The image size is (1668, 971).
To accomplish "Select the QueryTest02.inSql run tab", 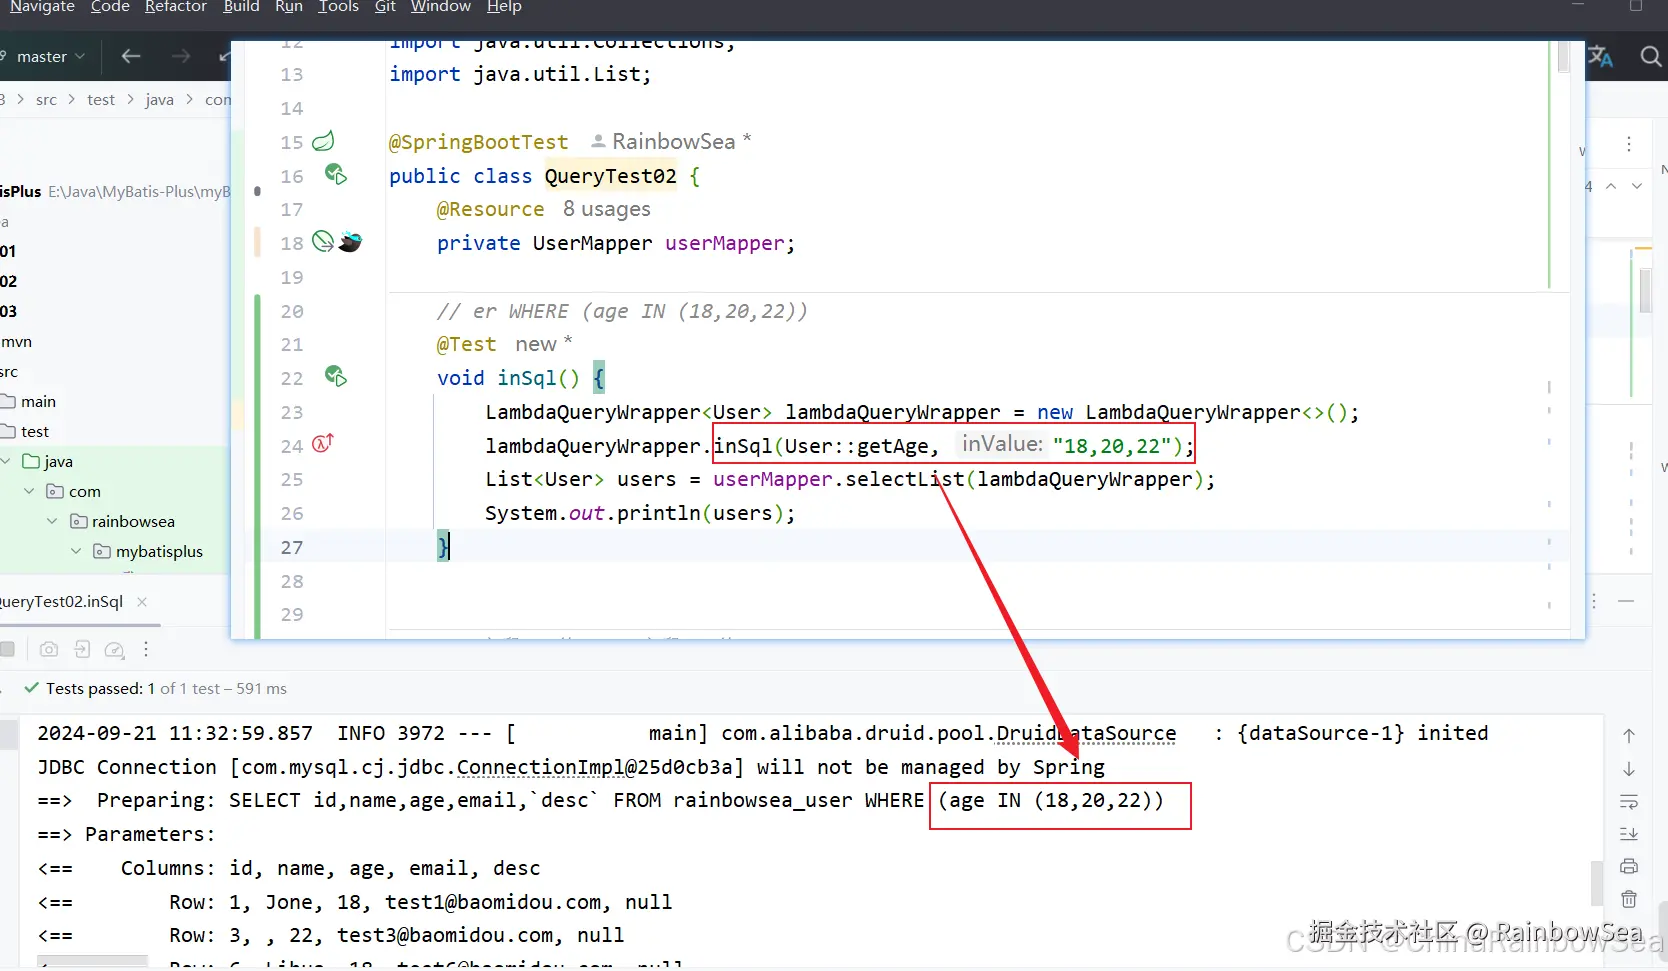I will [x=61, y=601].
